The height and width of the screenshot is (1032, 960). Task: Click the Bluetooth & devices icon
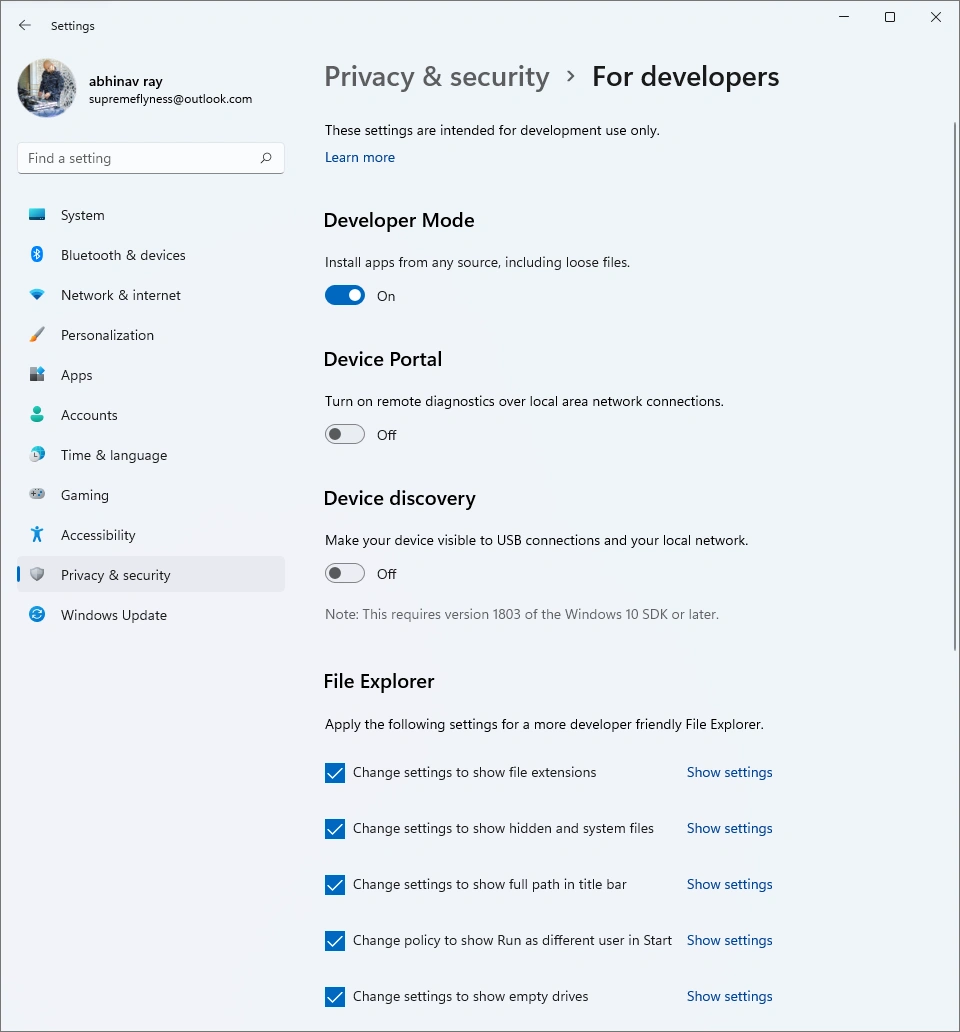tap(37, 255)
